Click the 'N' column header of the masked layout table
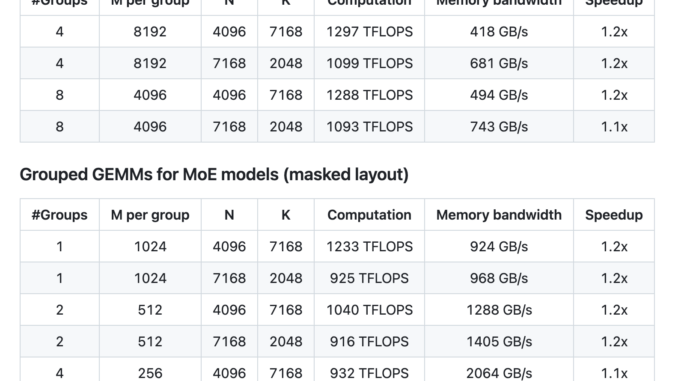 pos(229,215)
